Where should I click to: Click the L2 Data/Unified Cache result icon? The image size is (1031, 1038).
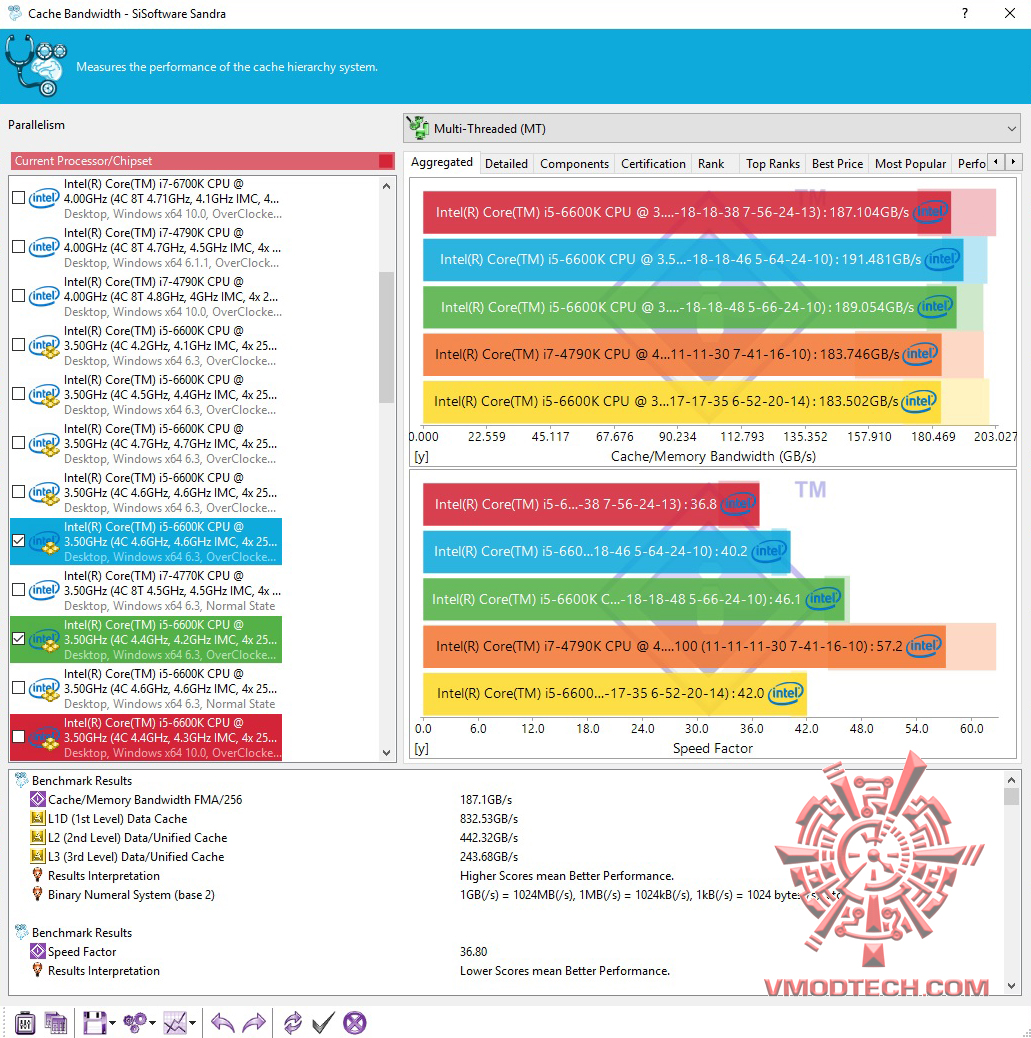[x=38, y=837]
